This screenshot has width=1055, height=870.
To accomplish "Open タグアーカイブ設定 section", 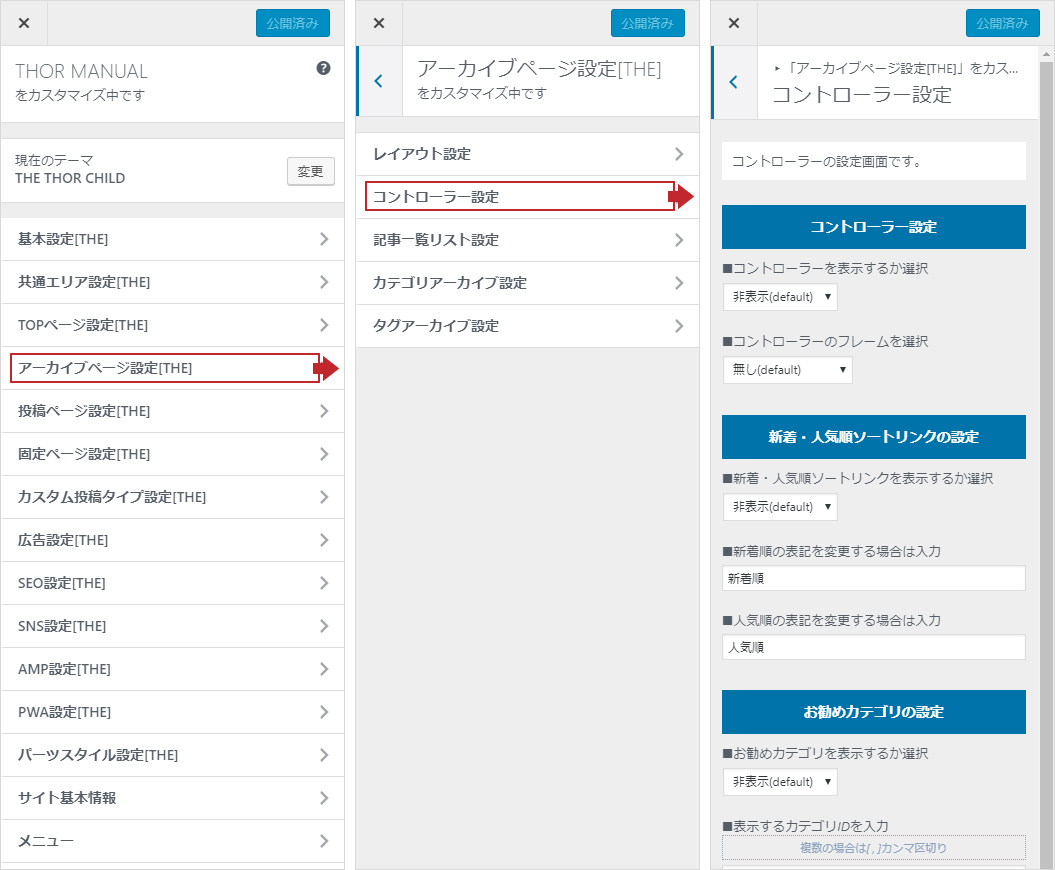I will tap(527, 326).
